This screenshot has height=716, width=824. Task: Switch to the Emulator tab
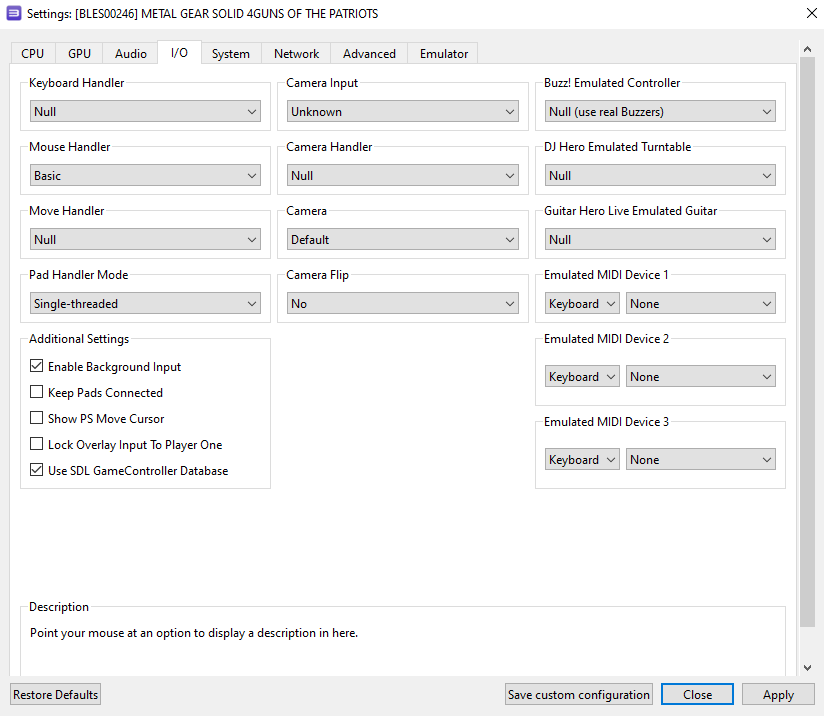444,54
